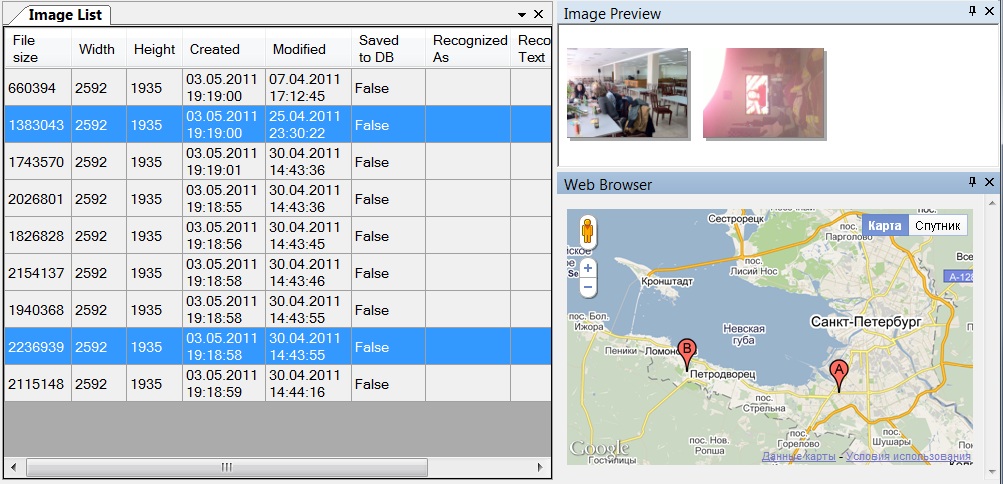
Task: Pin the Image Preview panel
Action: tap(972, 12)
